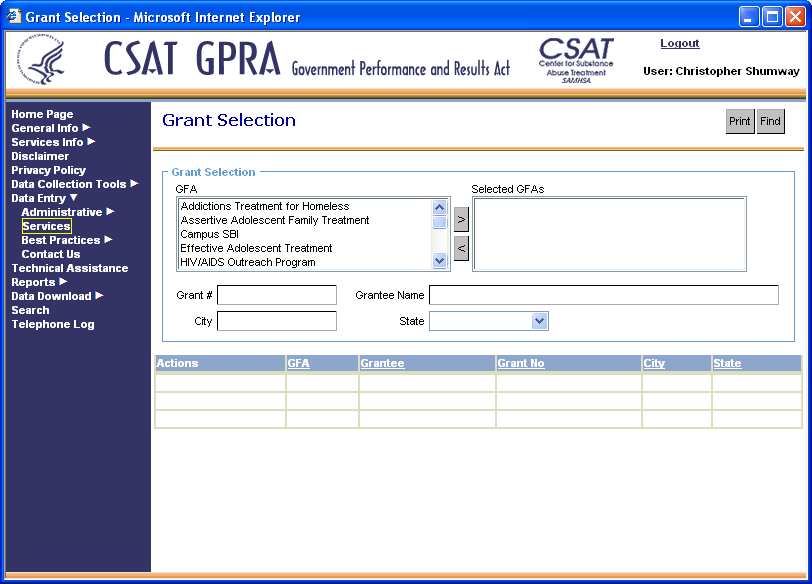The width and height of the screenshot is (812, 584).
Task: Click the Print button
Action: tap(739, 122)
